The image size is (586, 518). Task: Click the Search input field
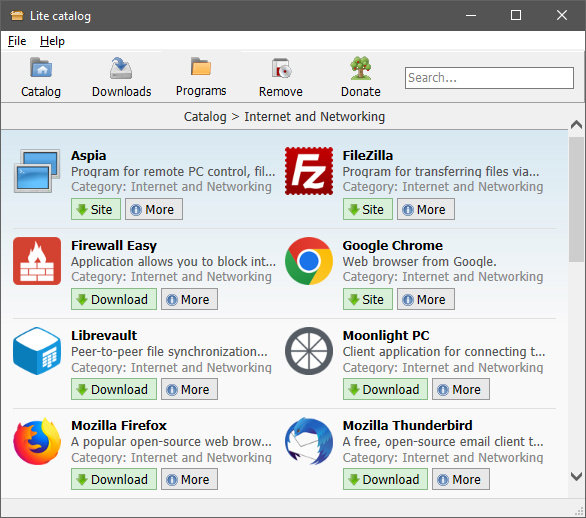point(489,78)
